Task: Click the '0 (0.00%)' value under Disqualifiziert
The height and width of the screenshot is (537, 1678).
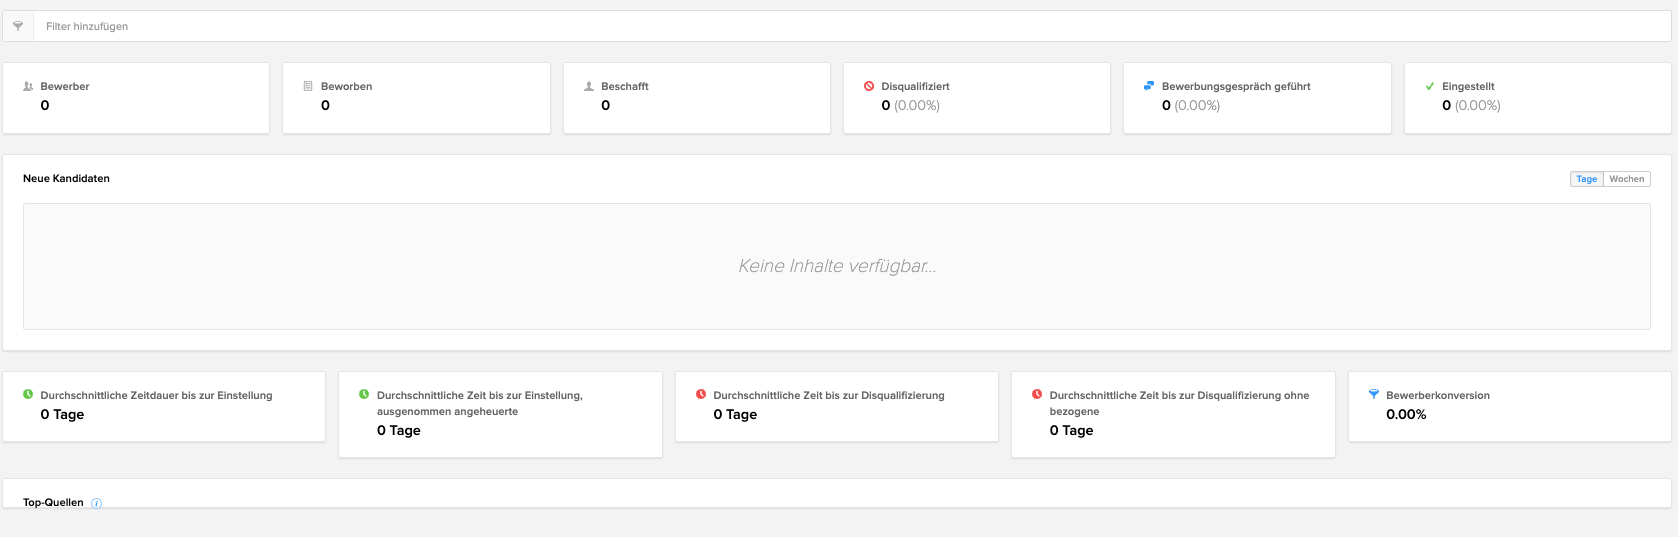Action: tap(910, 105)
